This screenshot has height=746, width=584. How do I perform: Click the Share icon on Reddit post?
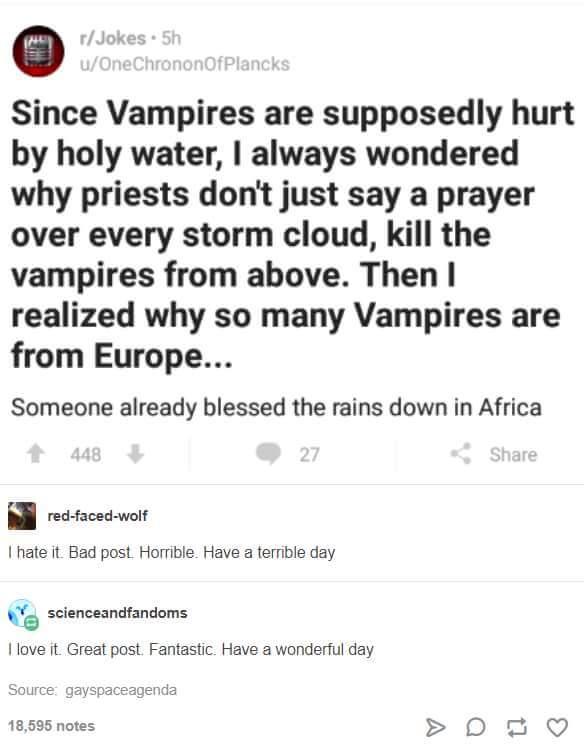[x=461, y=453]
